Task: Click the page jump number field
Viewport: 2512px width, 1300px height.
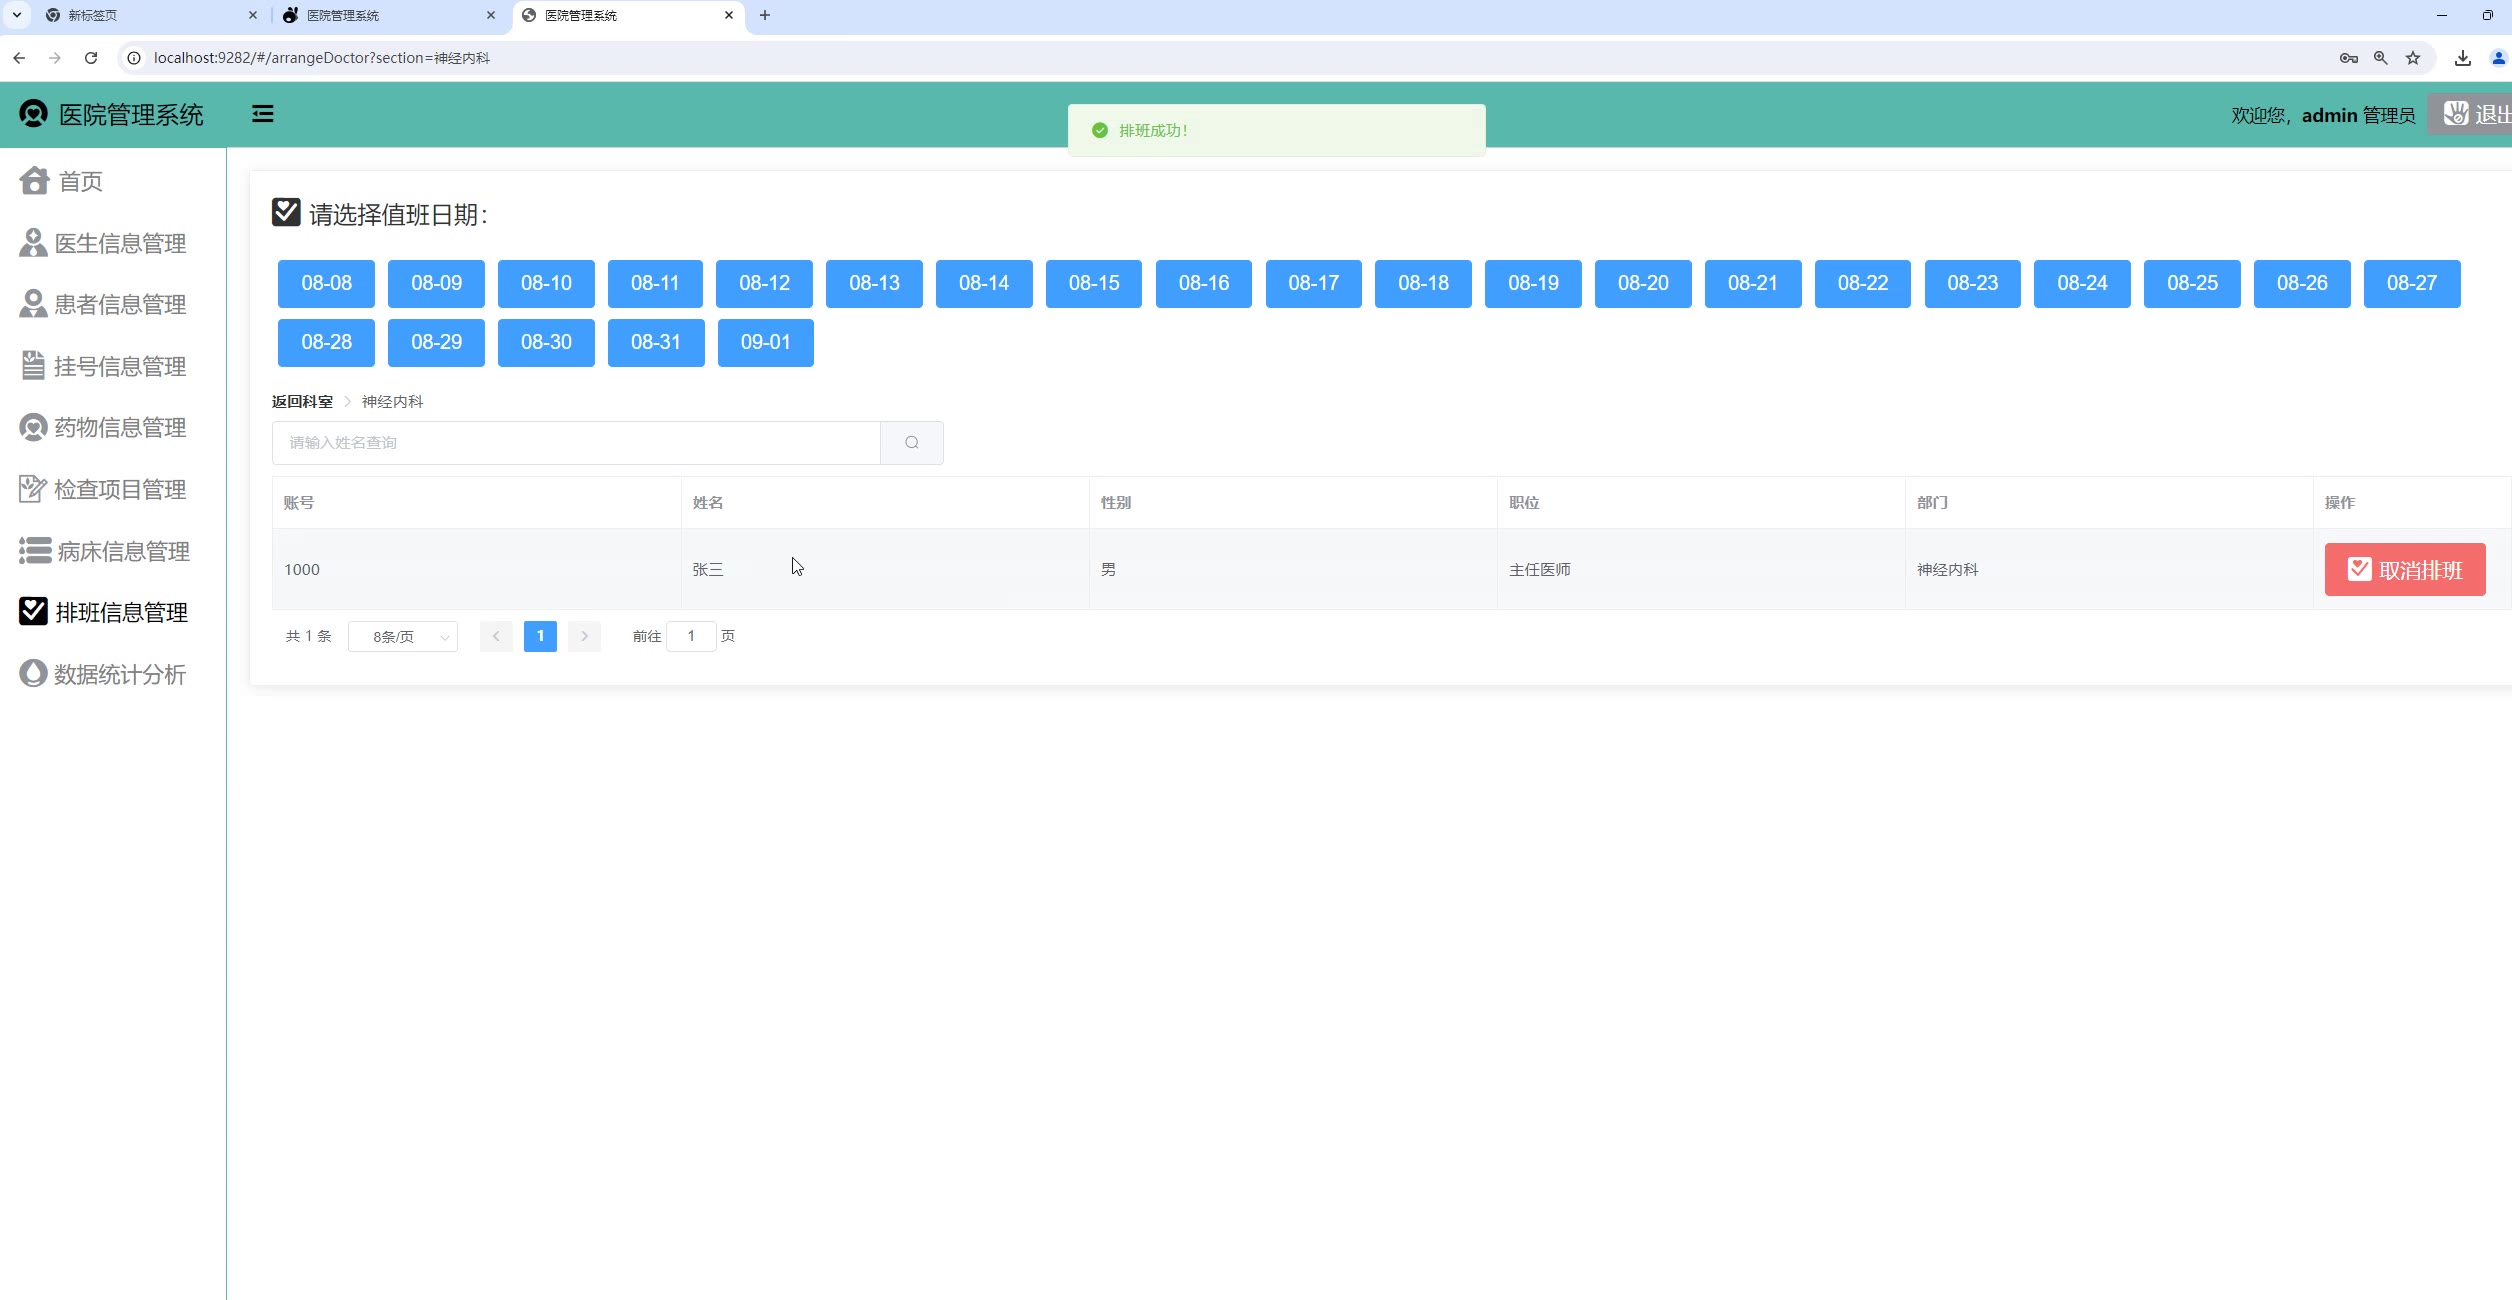Action: (x=691, y=636)
